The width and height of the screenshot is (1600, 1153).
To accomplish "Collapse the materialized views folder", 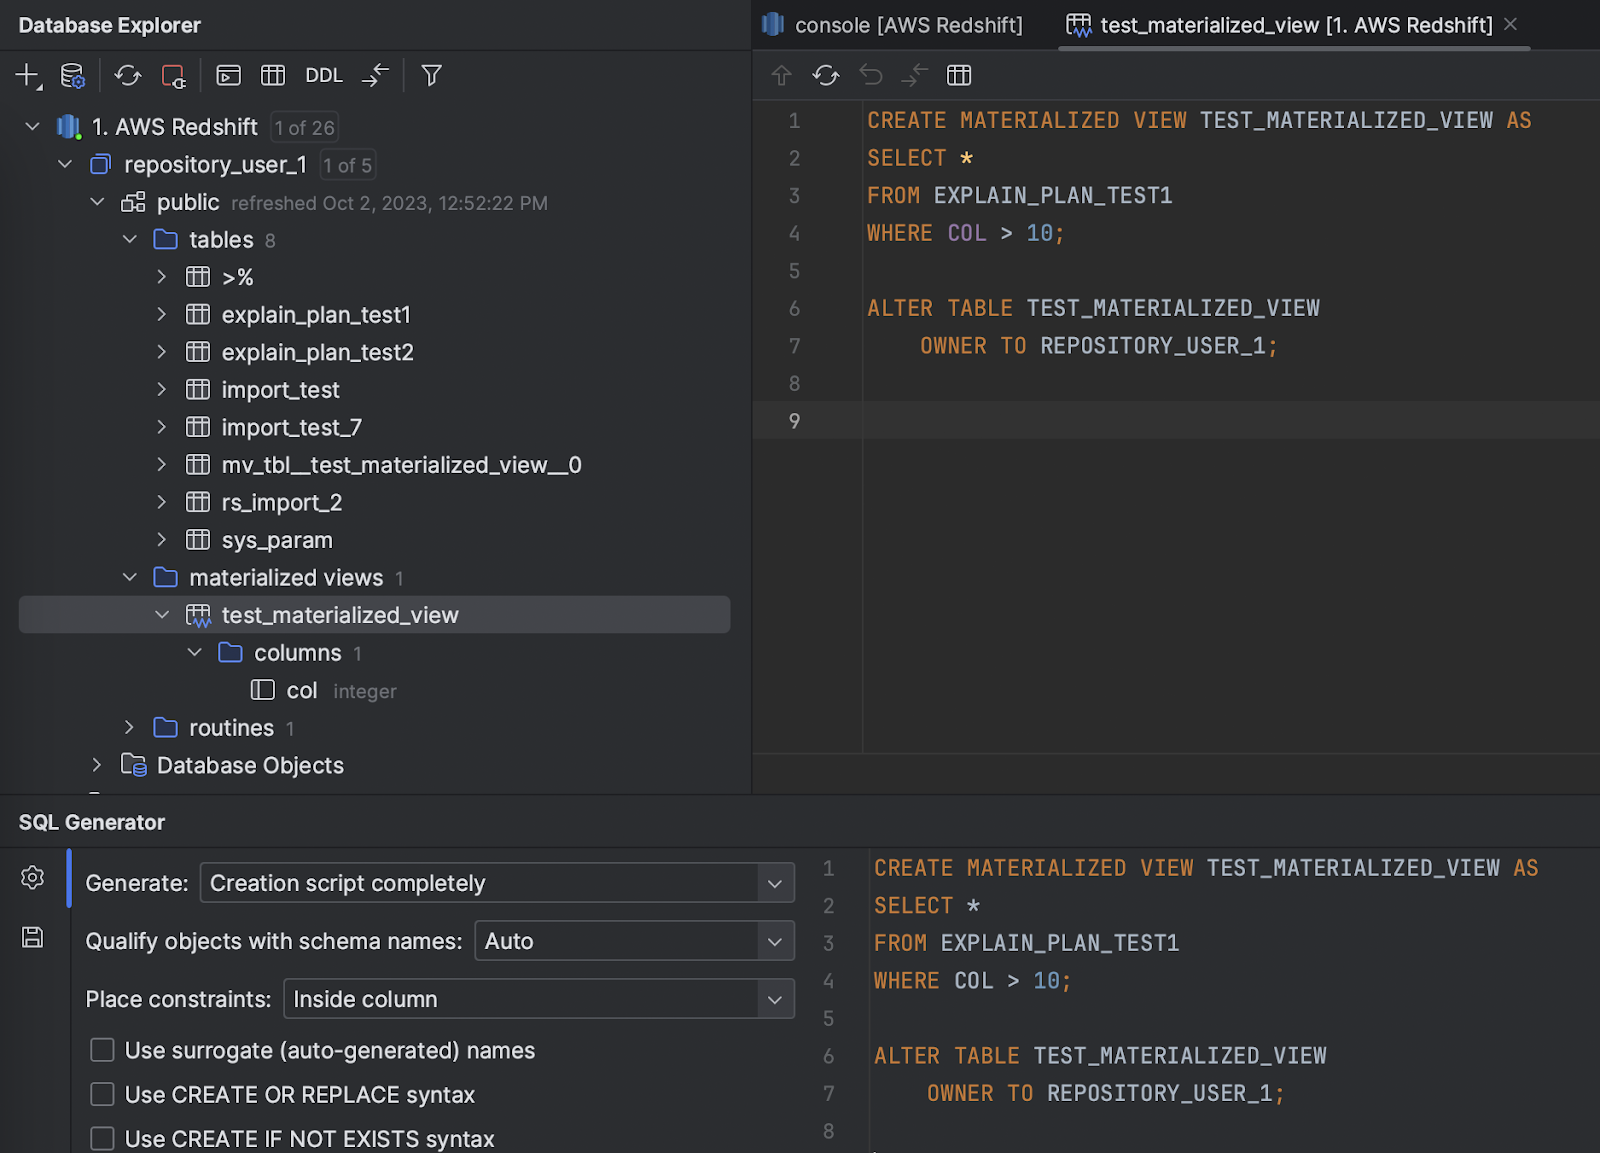I will (x=129, y=577).
